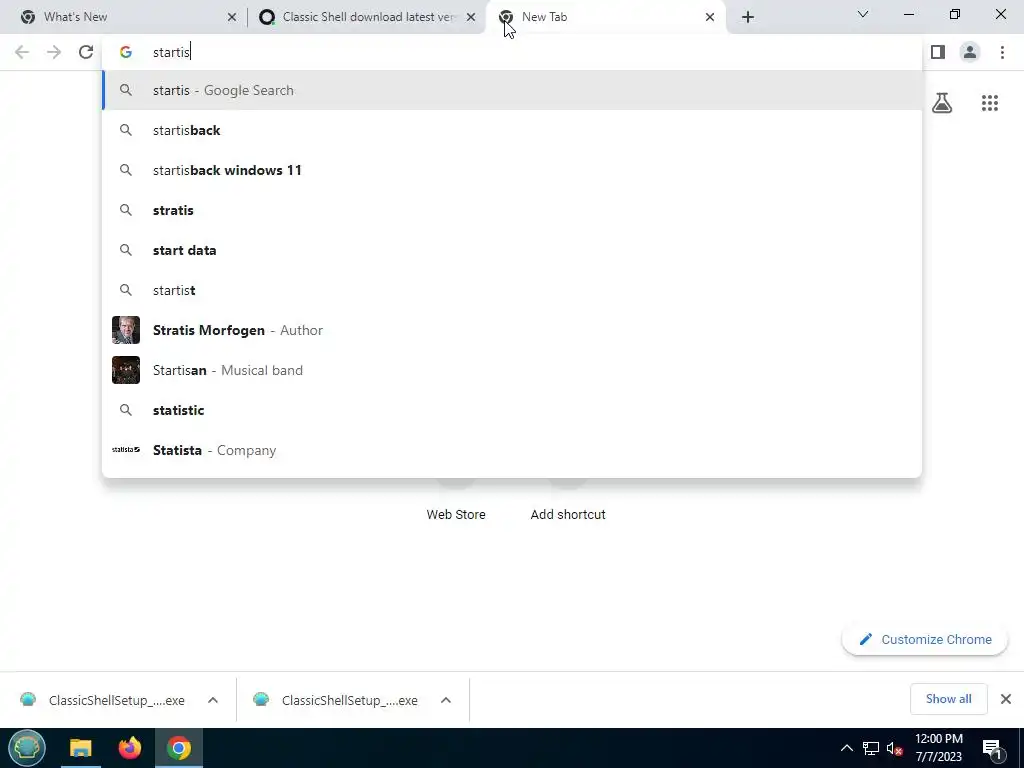
Task: Open first ClassicShellSetup download item
Action: click(103, 700)
